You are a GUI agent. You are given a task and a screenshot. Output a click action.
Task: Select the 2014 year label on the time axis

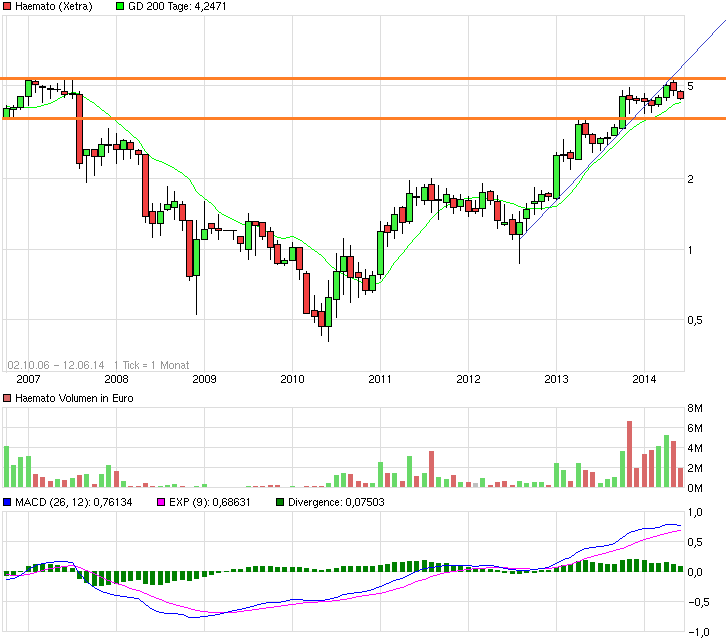point(644,379)
